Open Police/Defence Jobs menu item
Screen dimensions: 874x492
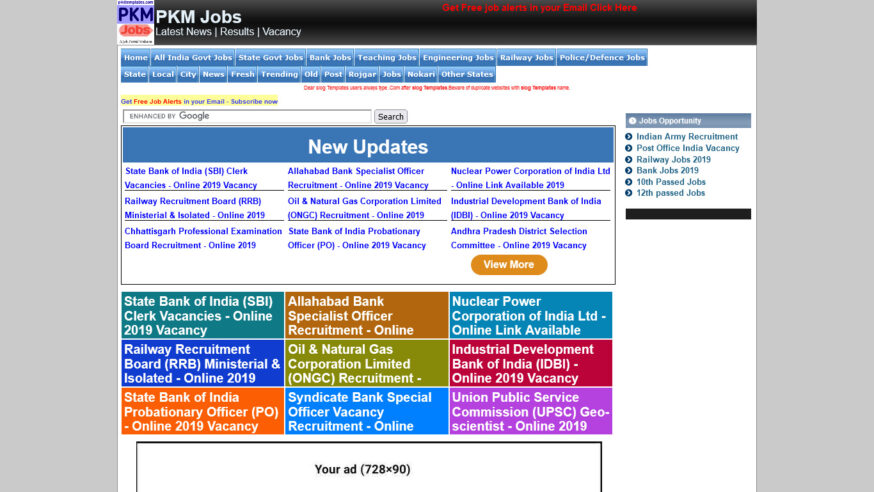coord(602,57)
